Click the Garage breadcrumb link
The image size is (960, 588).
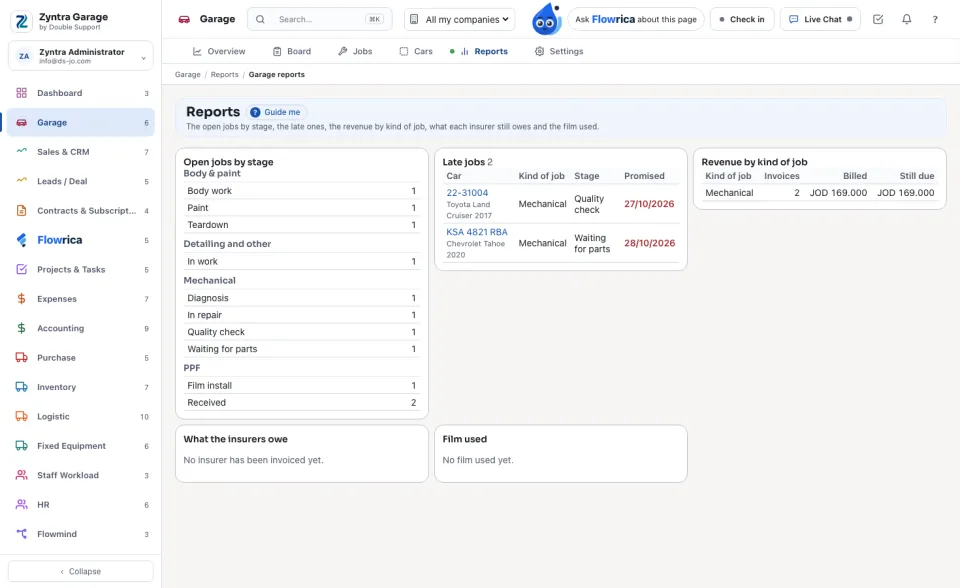point(187,75)
